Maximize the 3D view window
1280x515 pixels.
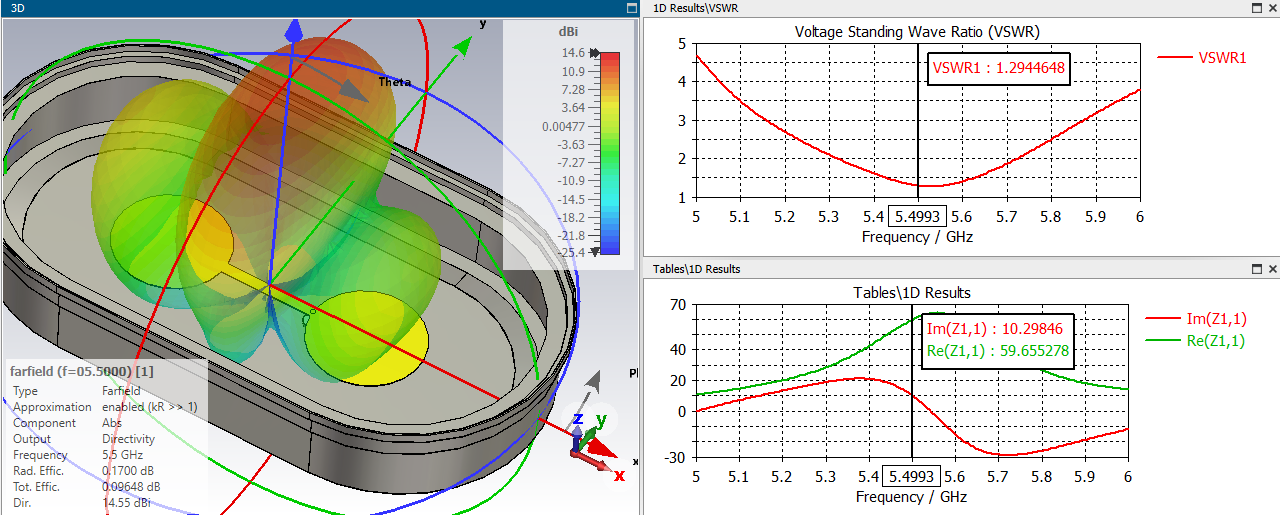(x=631, y=8)
